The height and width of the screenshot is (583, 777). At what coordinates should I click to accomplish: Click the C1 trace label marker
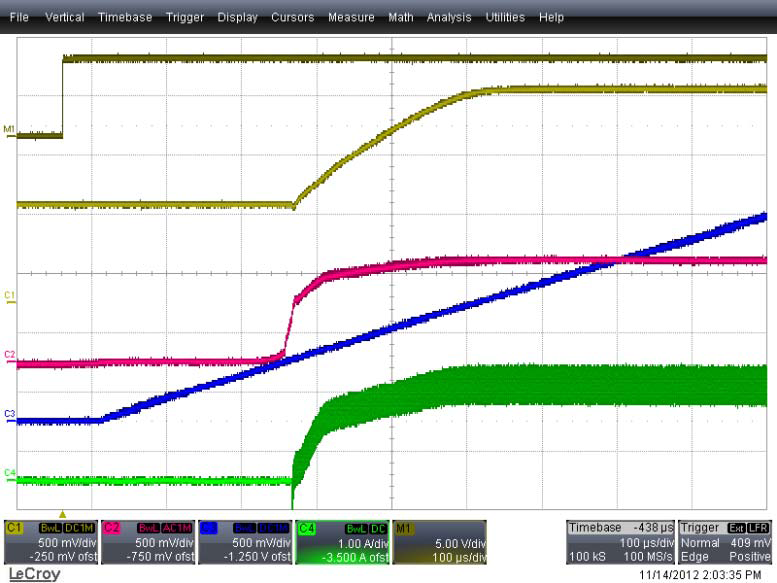tap(10, 296)
